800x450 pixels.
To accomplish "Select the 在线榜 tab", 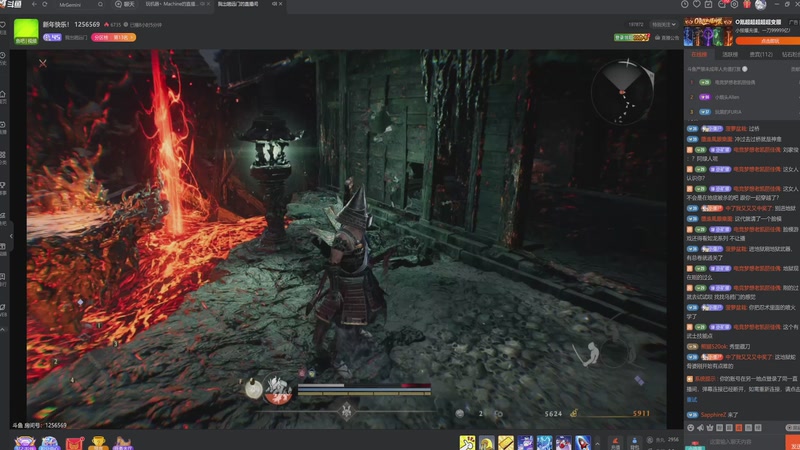I will pos(699,55).
